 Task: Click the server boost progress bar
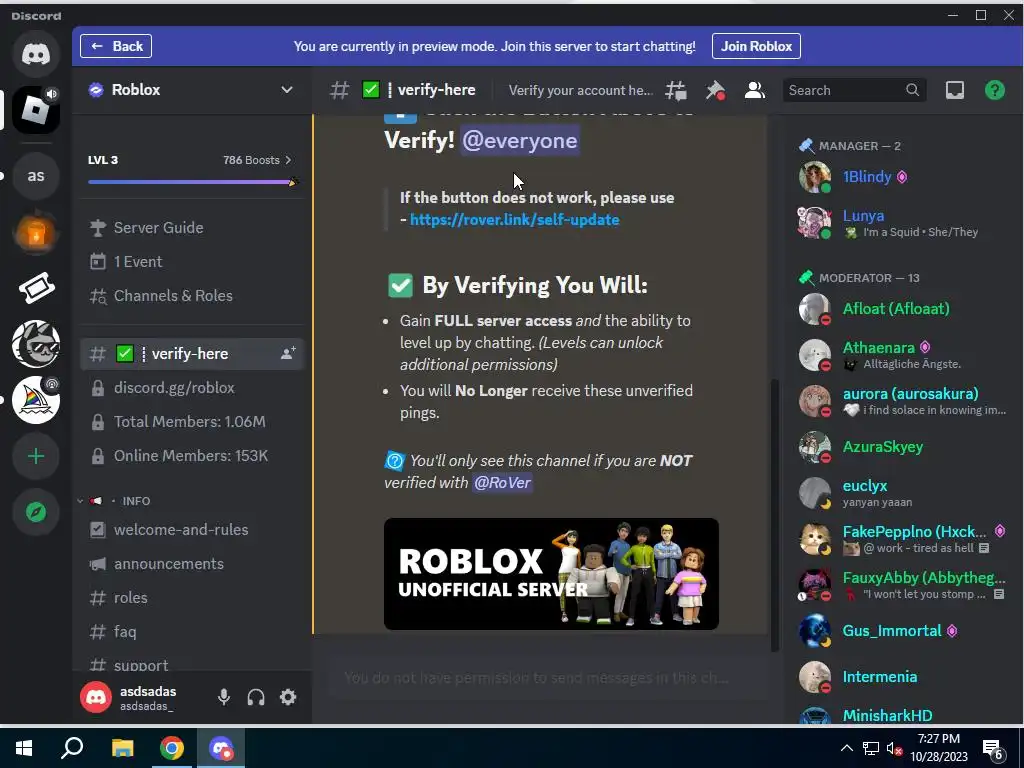[192, 182]
